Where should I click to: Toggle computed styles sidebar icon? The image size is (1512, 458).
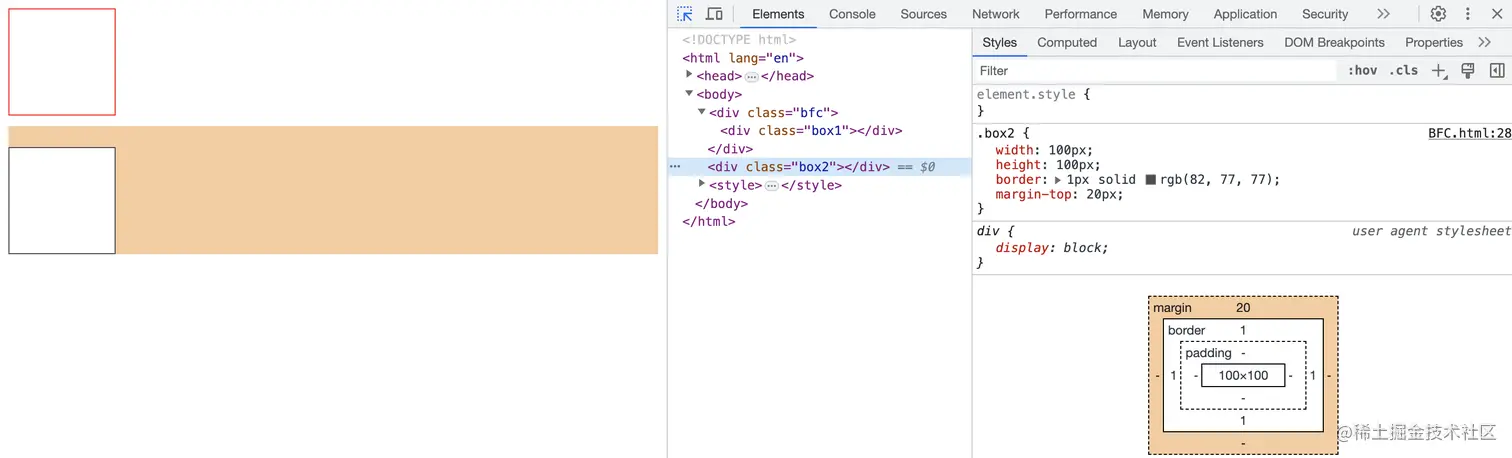coord(1497,71)
